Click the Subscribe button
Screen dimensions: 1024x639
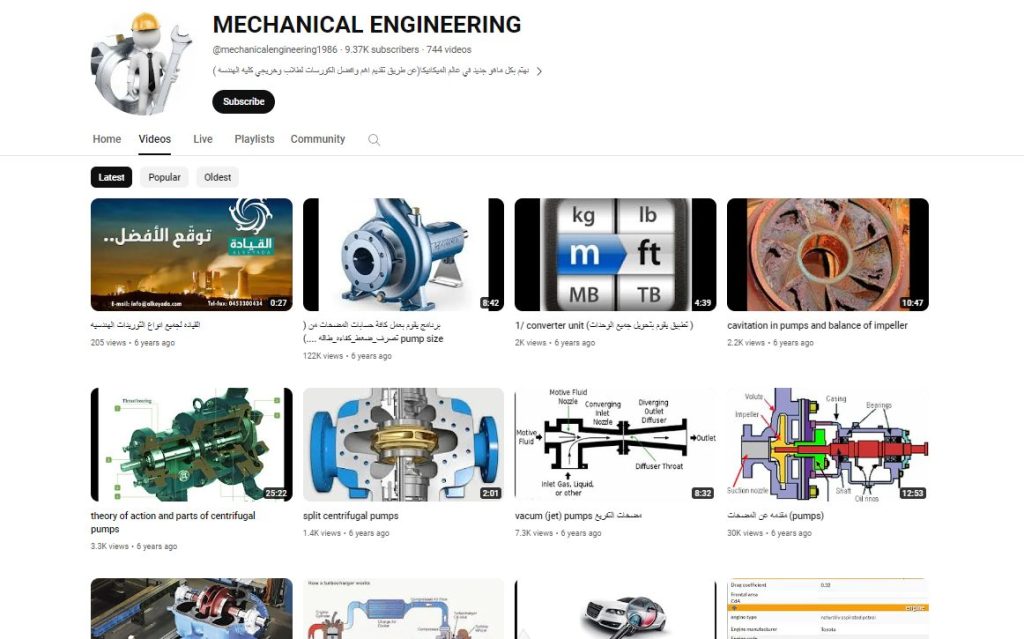click(243, 101)
